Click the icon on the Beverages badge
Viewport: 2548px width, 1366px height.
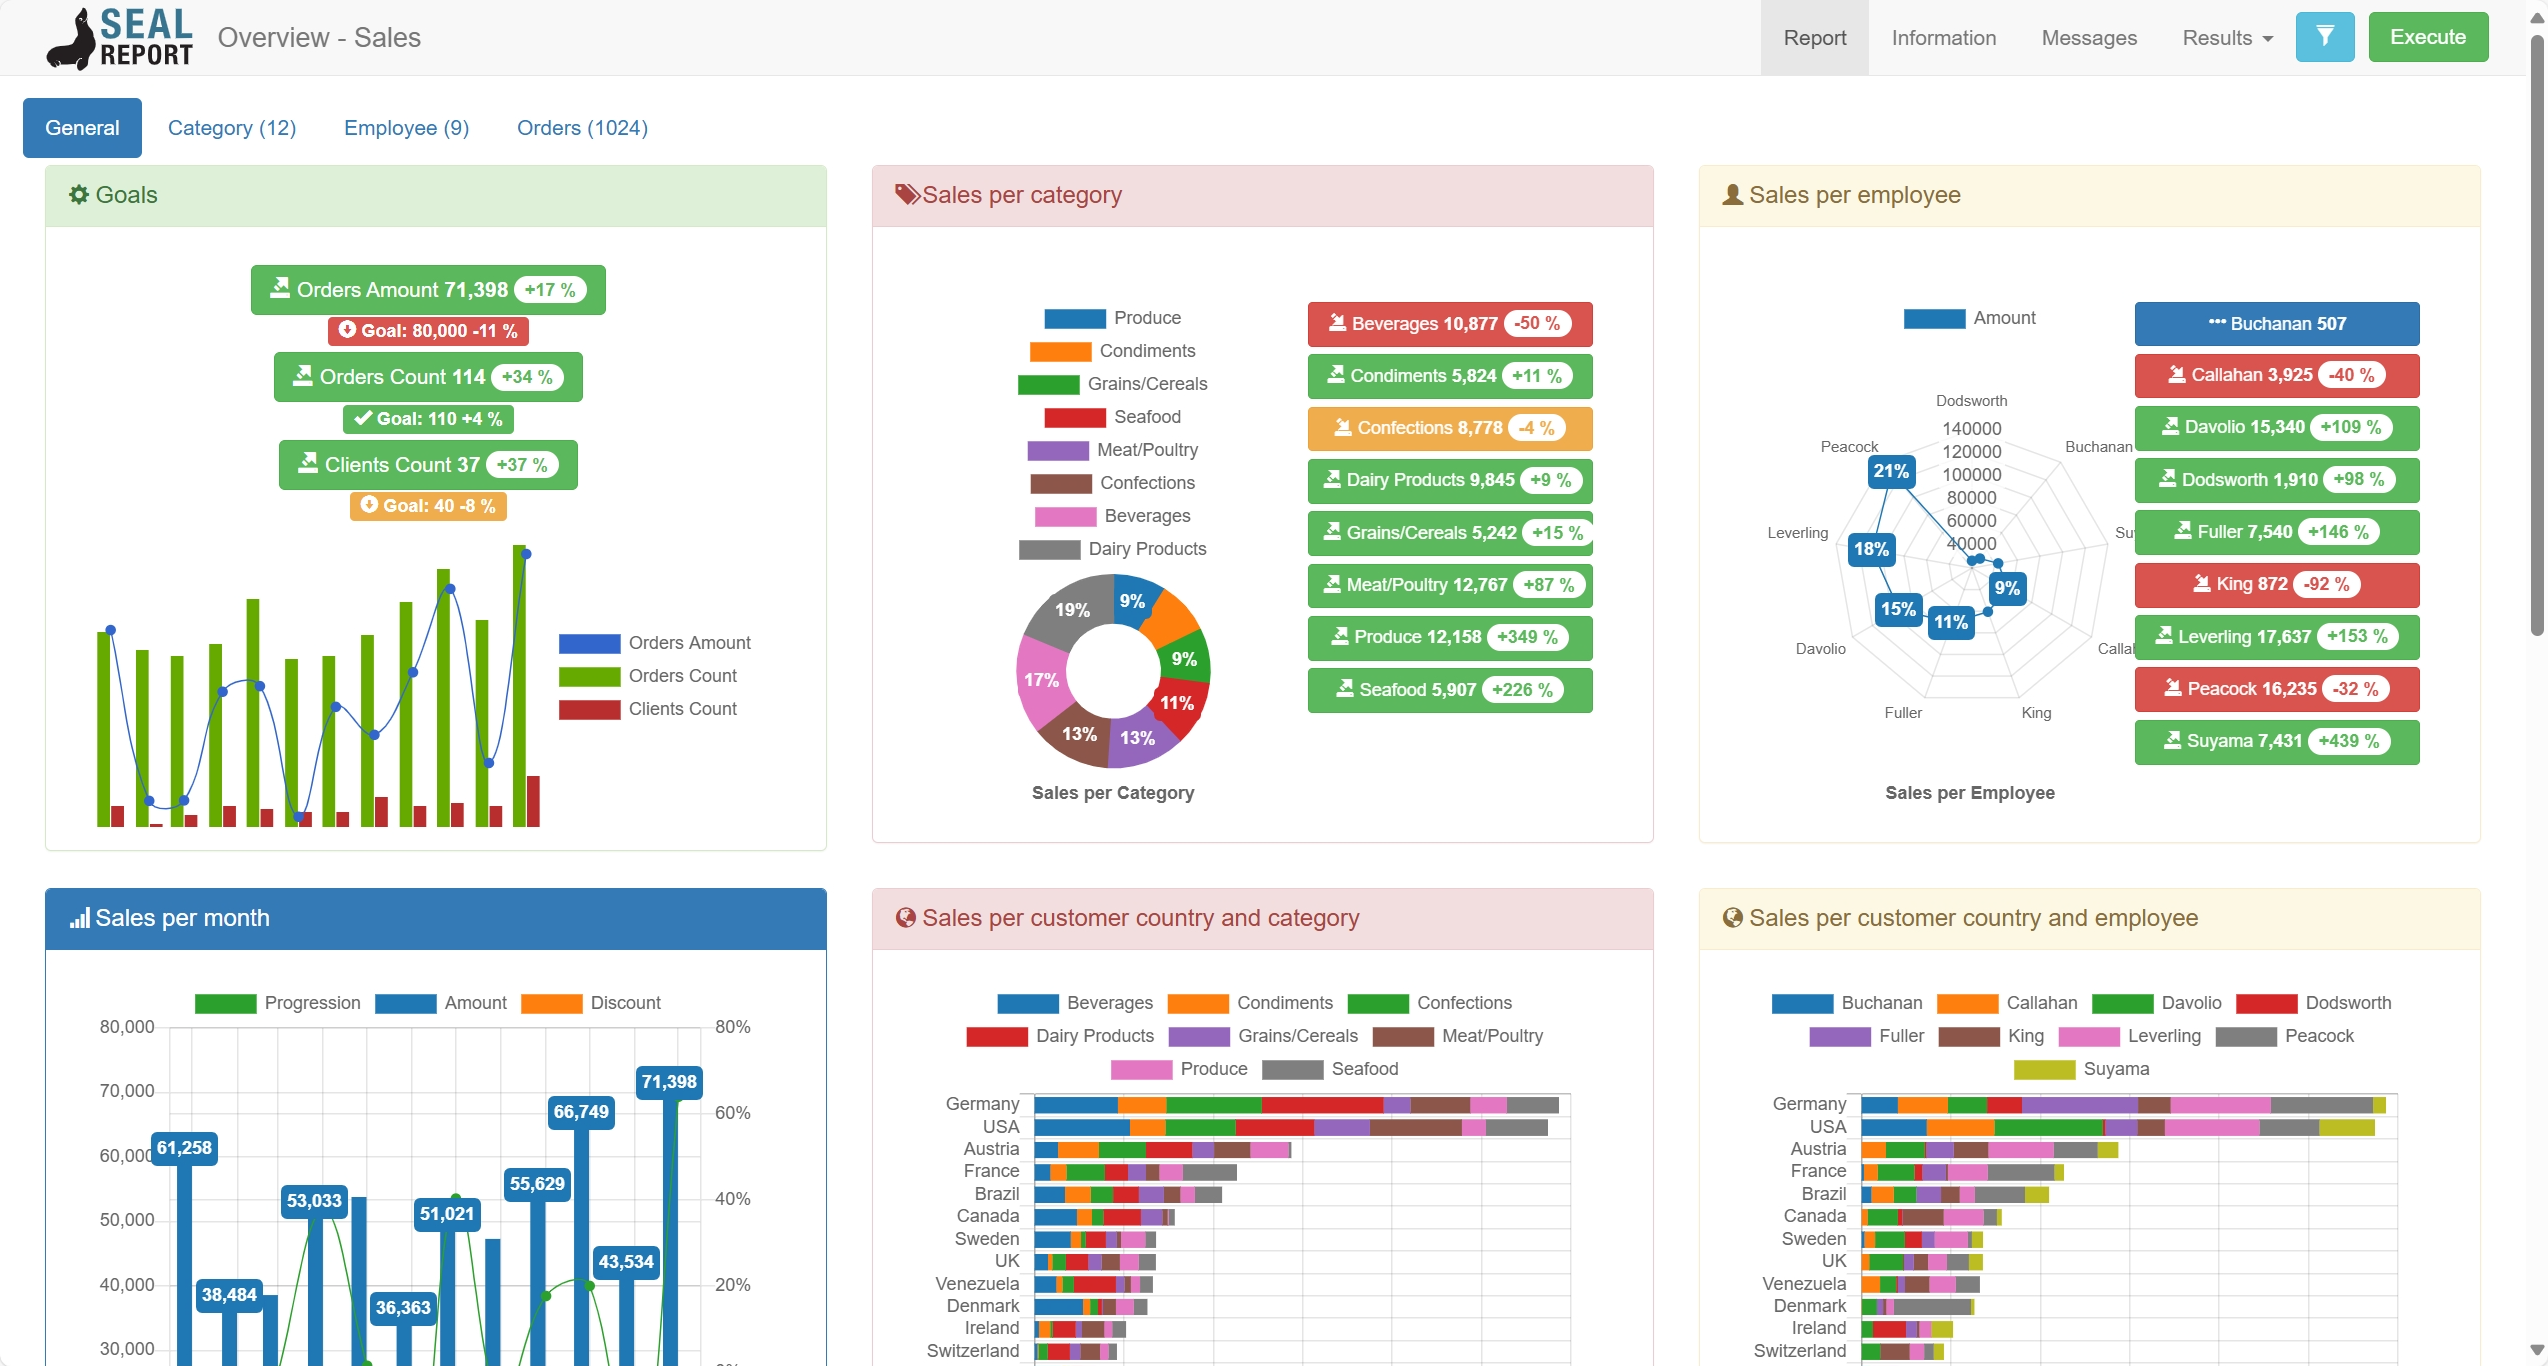(1337, 322)
